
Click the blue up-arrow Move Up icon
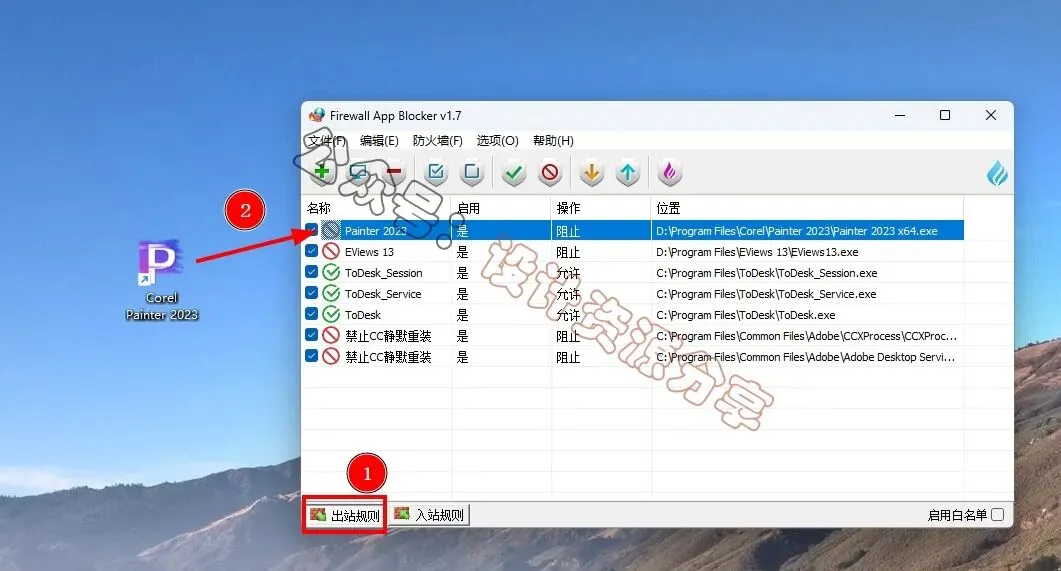pos(628,173)
